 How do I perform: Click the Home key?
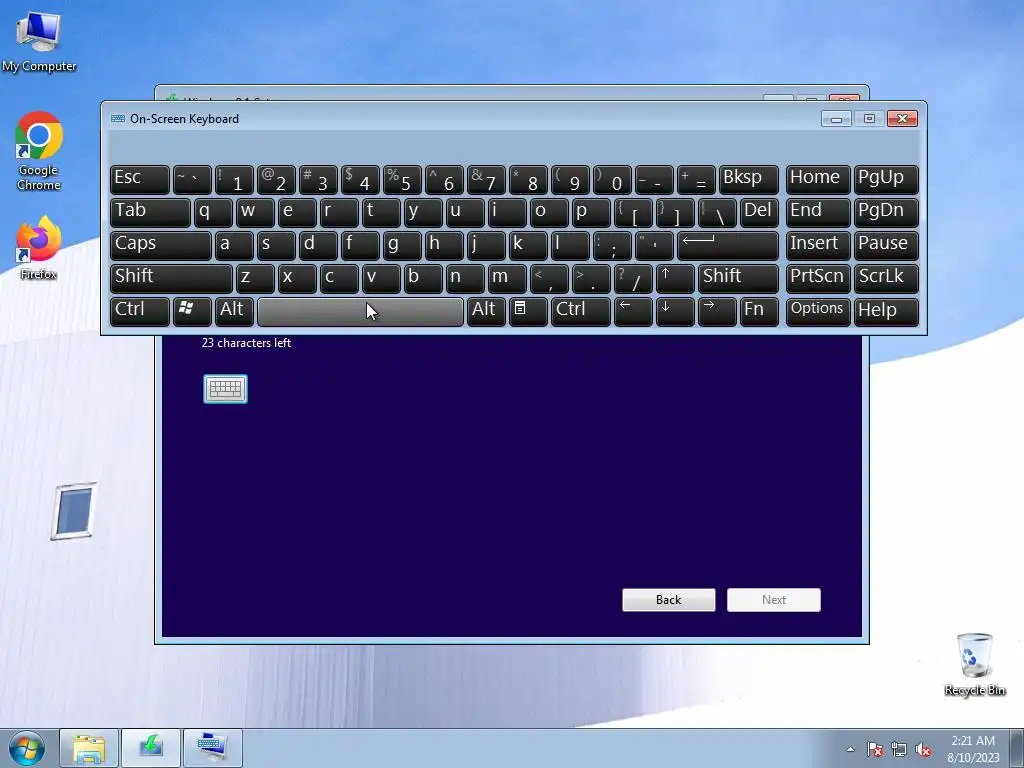point(818,180)
